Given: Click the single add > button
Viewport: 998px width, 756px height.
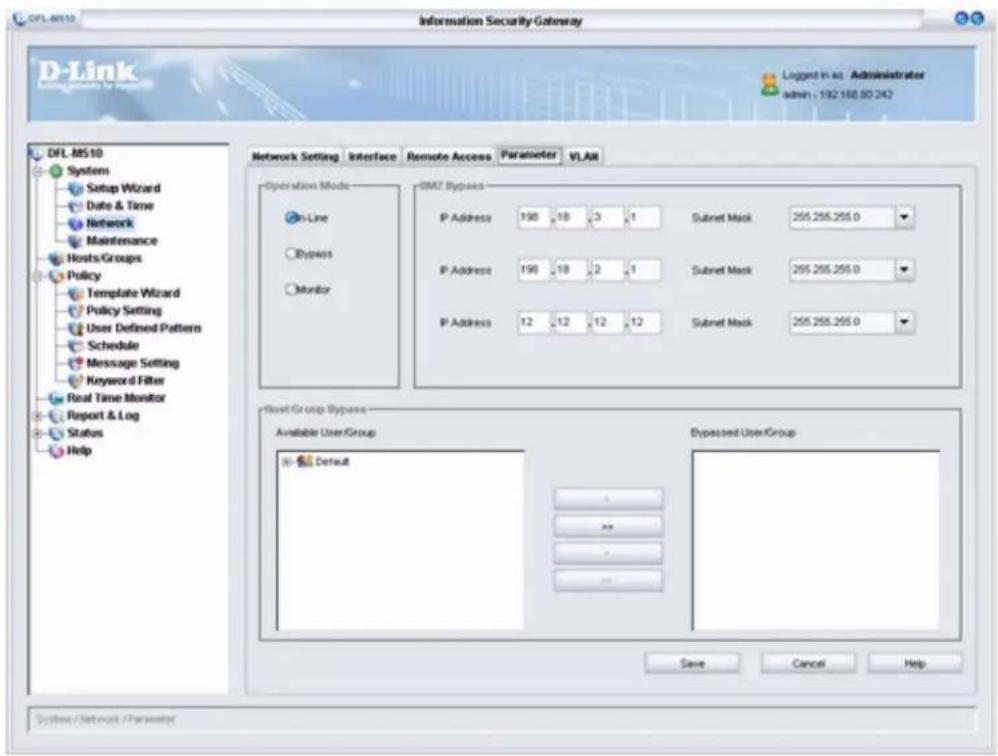Looking at the screenshot, I should point(608,499).
